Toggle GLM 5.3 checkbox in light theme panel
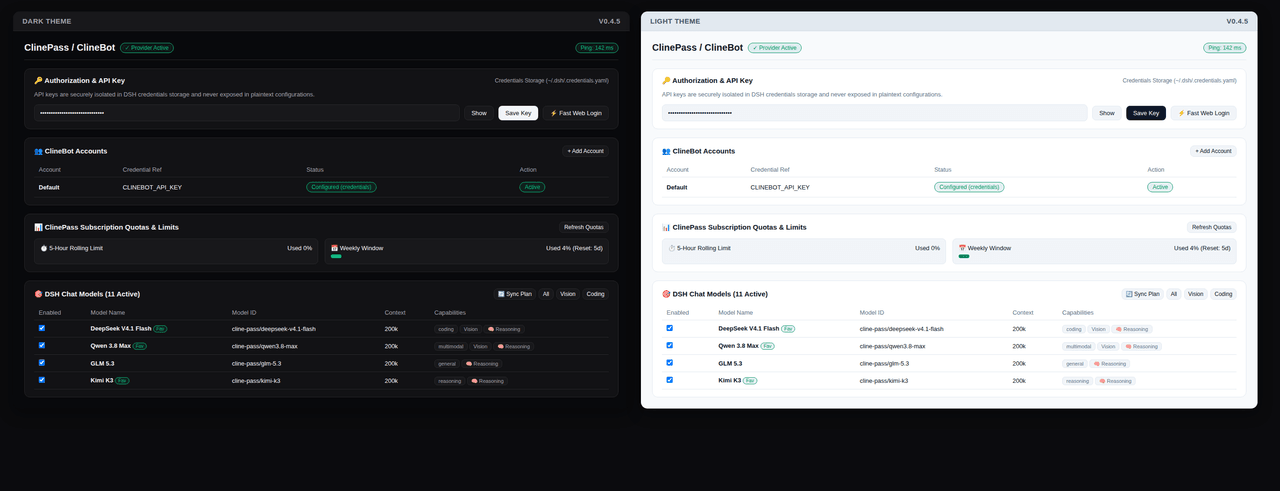The image size is (1280, 491). click(670, 363)
